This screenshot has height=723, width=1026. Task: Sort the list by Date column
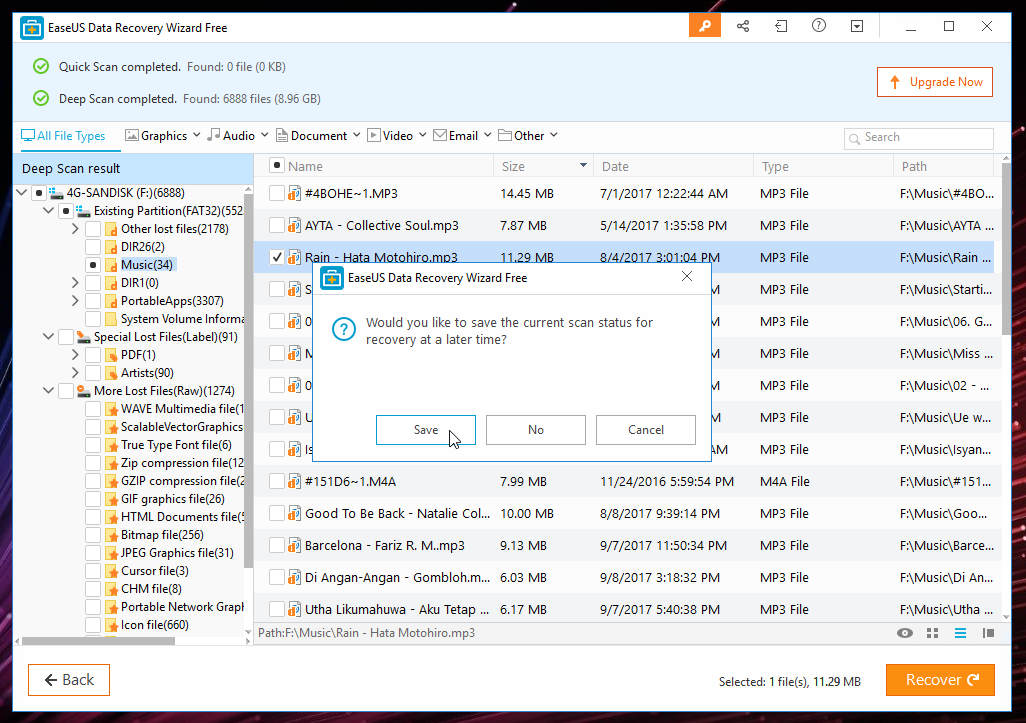[673, 166]
